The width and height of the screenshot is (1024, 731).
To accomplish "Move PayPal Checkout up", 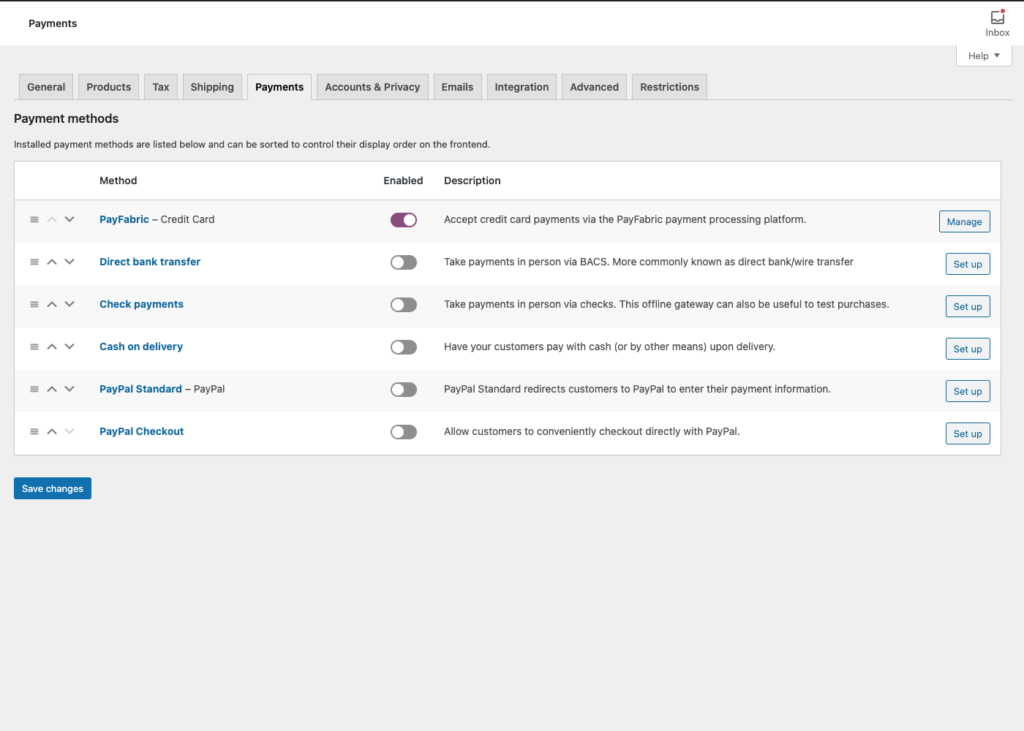I will (x=52, y=432).
